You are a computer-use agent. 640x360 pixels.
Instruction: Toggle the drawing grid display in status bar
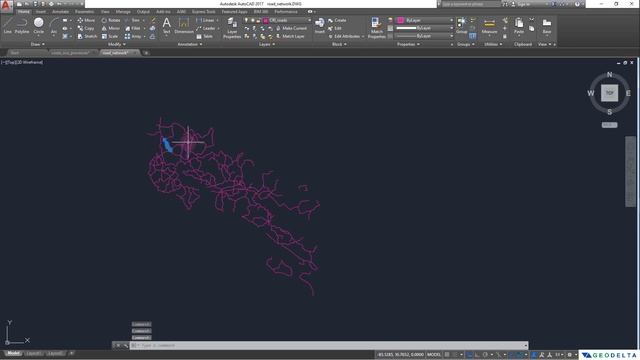[x=447, y=355]
